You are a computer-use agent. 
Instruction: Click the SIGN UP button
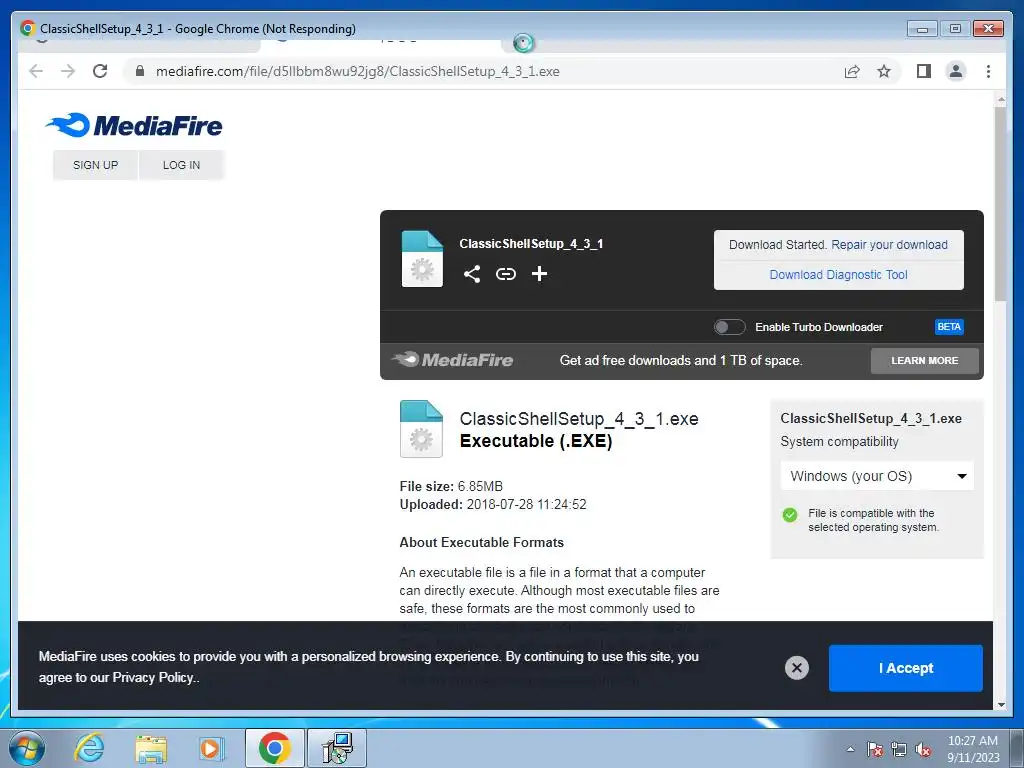(95, 165)
